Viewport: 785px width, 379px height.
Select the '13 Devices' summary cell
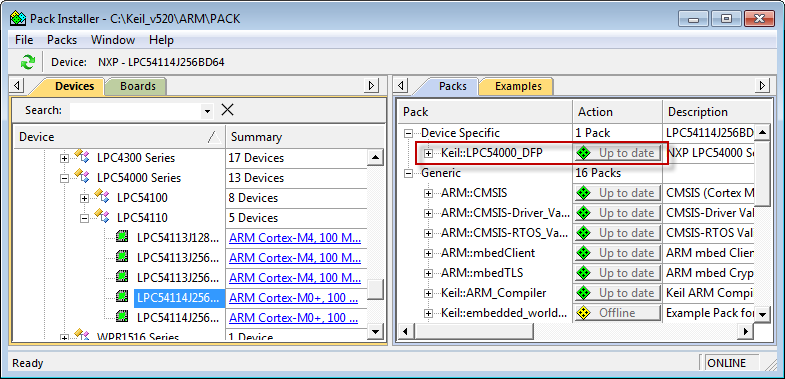click(296, 178)
